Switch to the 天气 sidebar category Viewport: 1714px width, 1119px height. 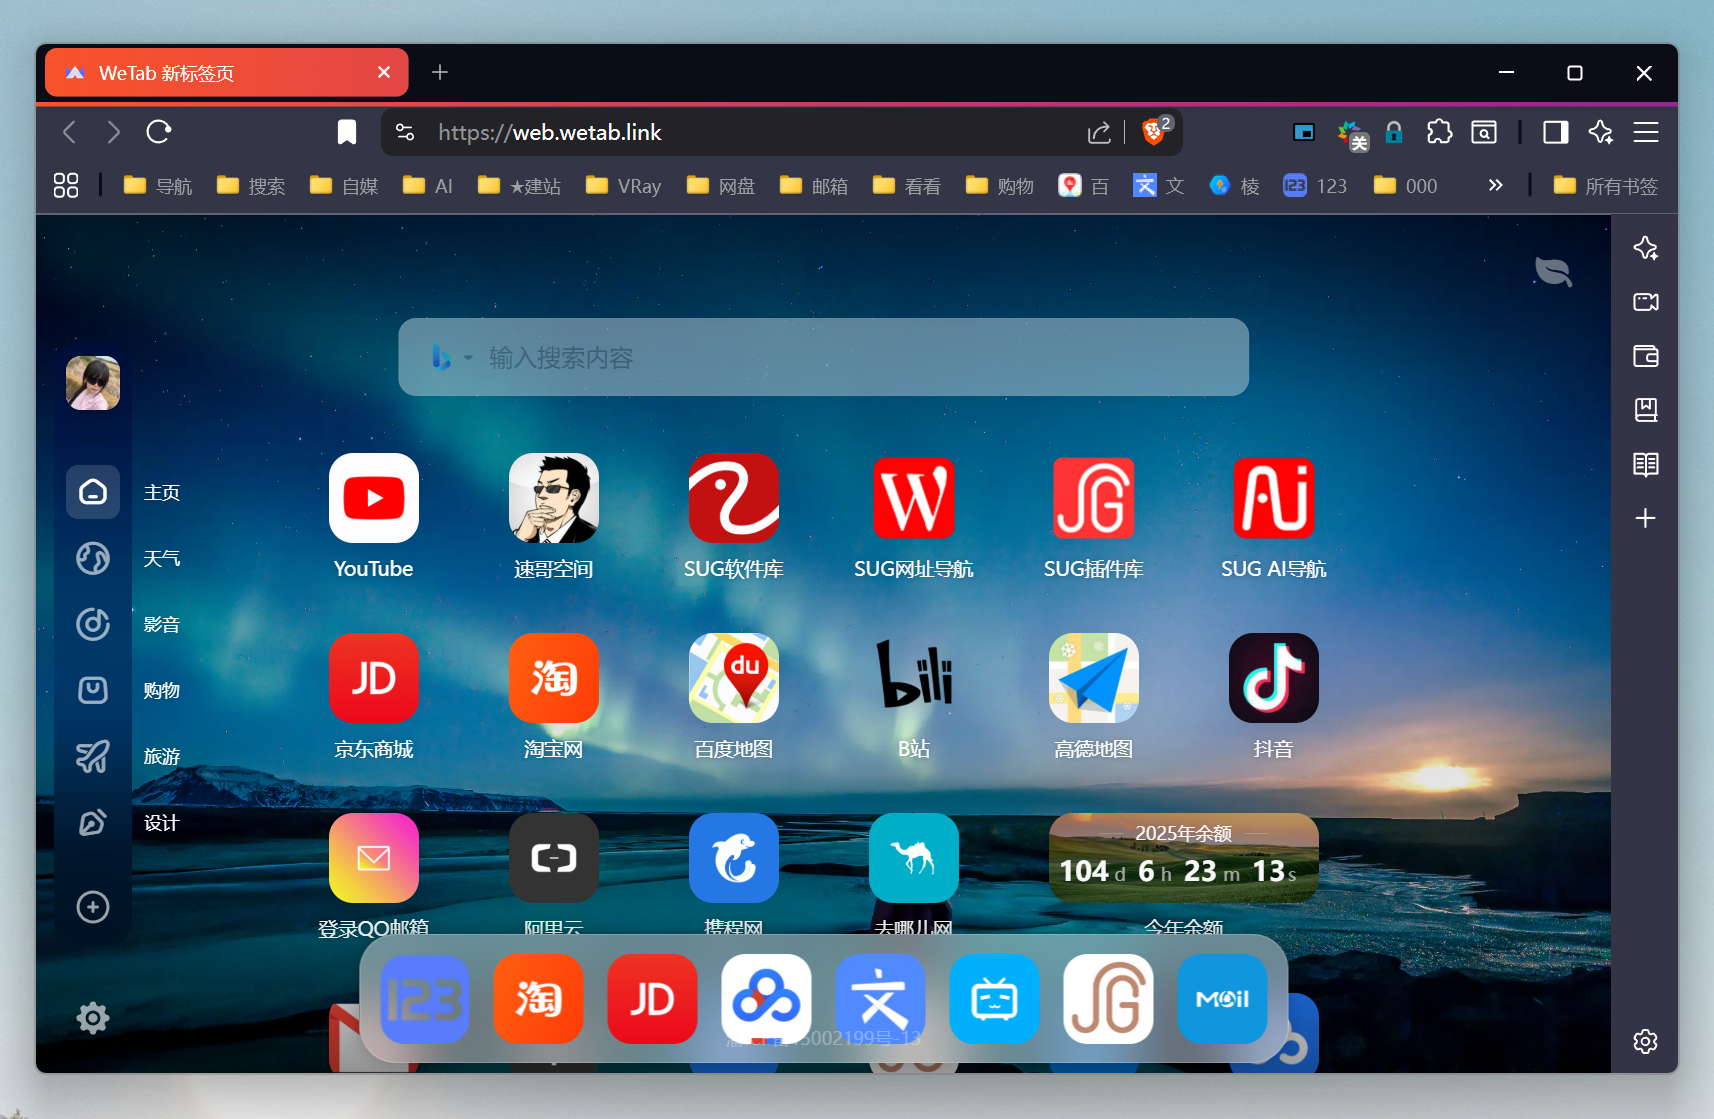point(93,558)
